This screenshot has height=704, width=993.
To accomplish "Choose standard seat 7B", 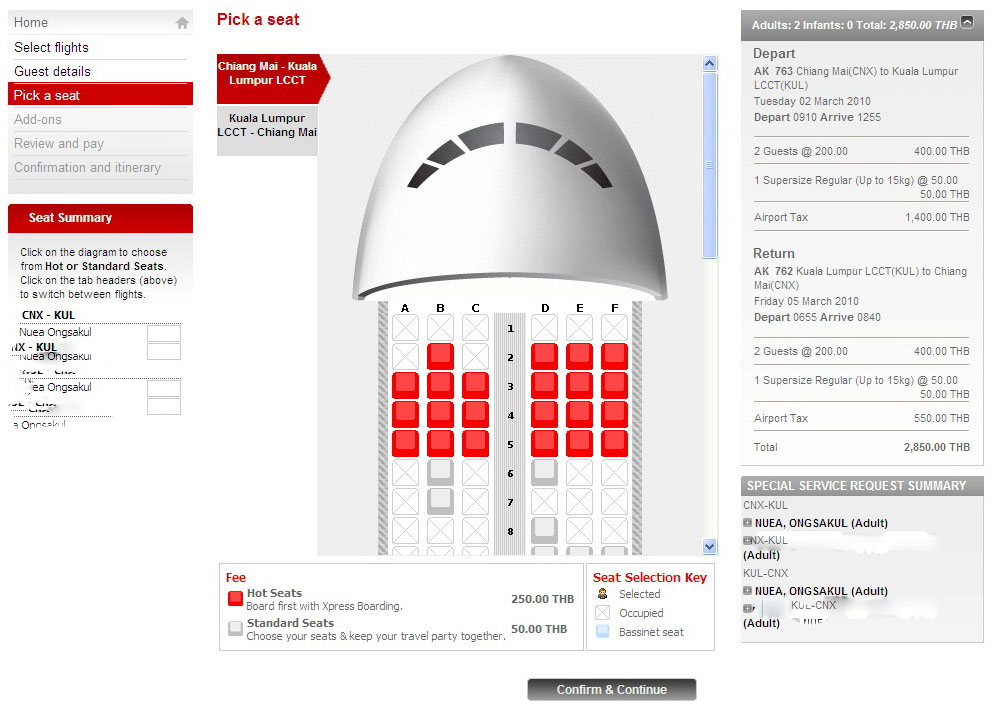I will click(x=440, y=501).
